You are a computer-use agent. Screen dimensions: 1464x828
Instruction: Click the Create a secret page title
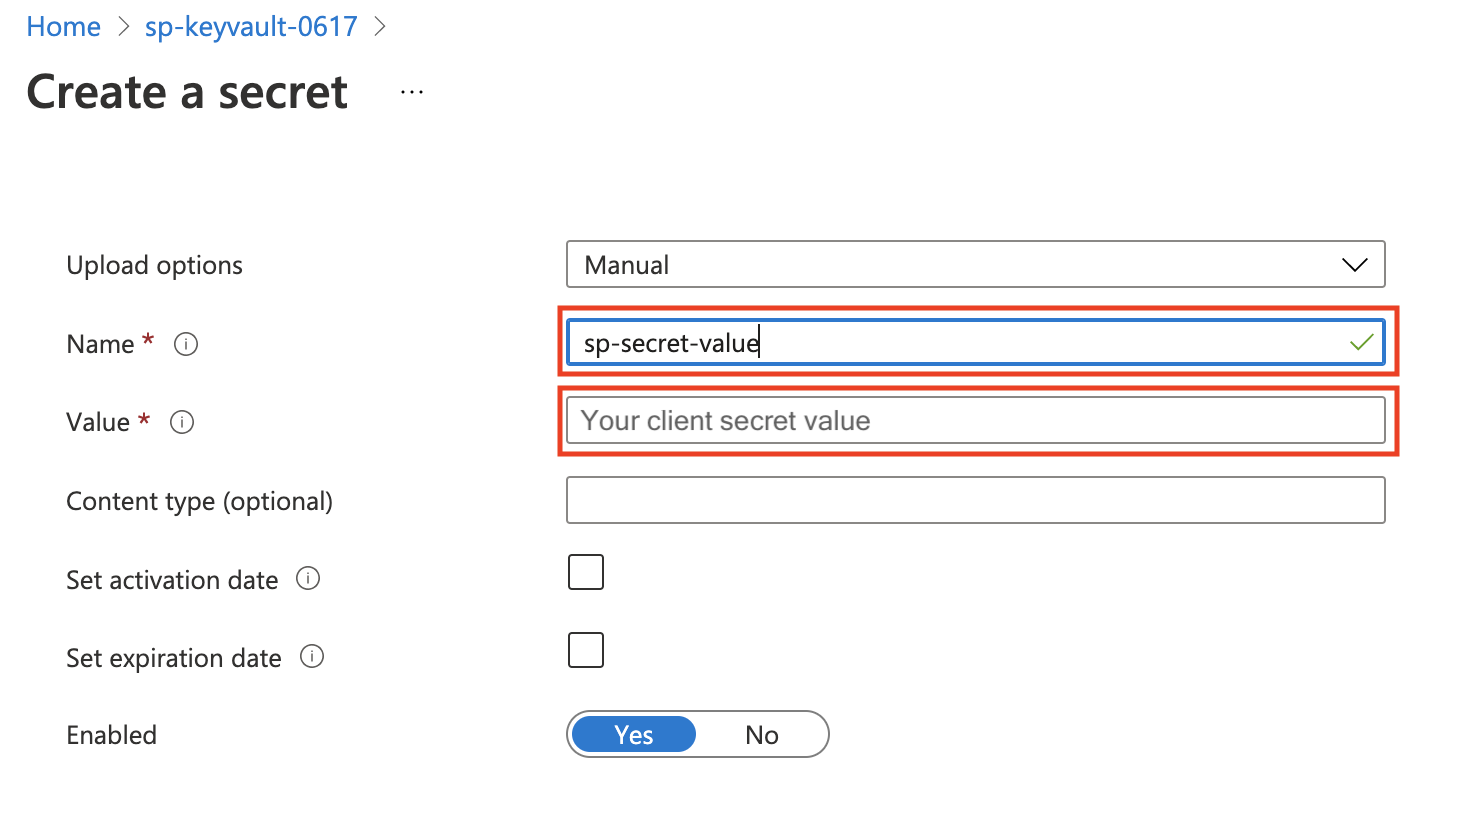(186, 92)
